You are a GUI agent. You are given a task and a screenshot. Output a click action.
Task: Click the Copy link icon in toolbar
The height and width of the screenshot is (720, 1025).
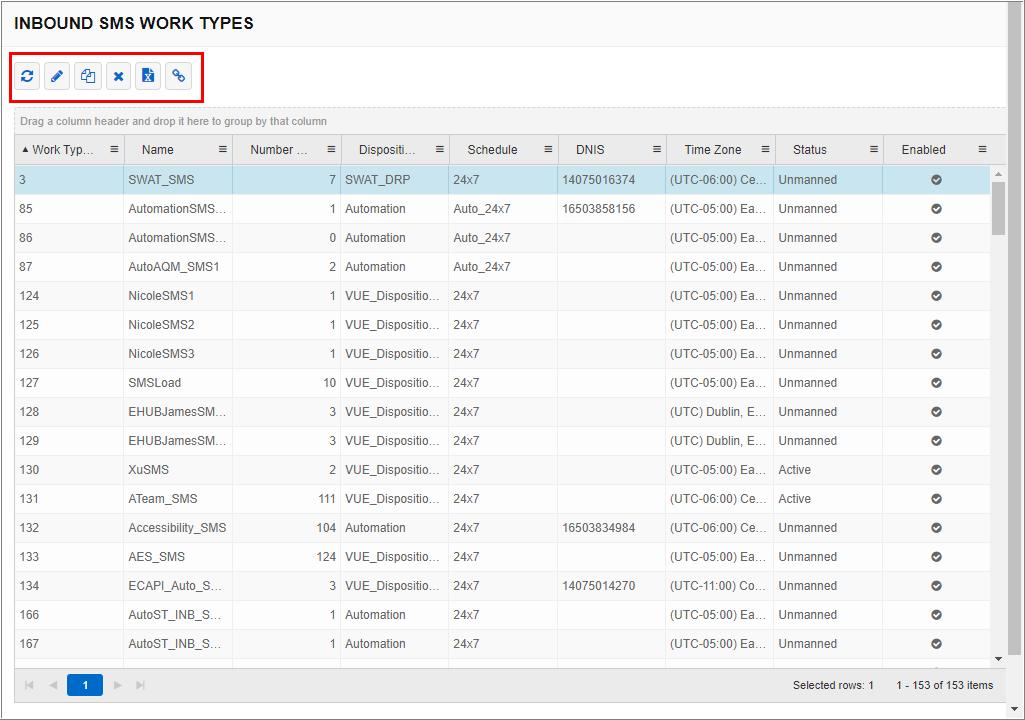pyautogui.click(x=178, y=76)
